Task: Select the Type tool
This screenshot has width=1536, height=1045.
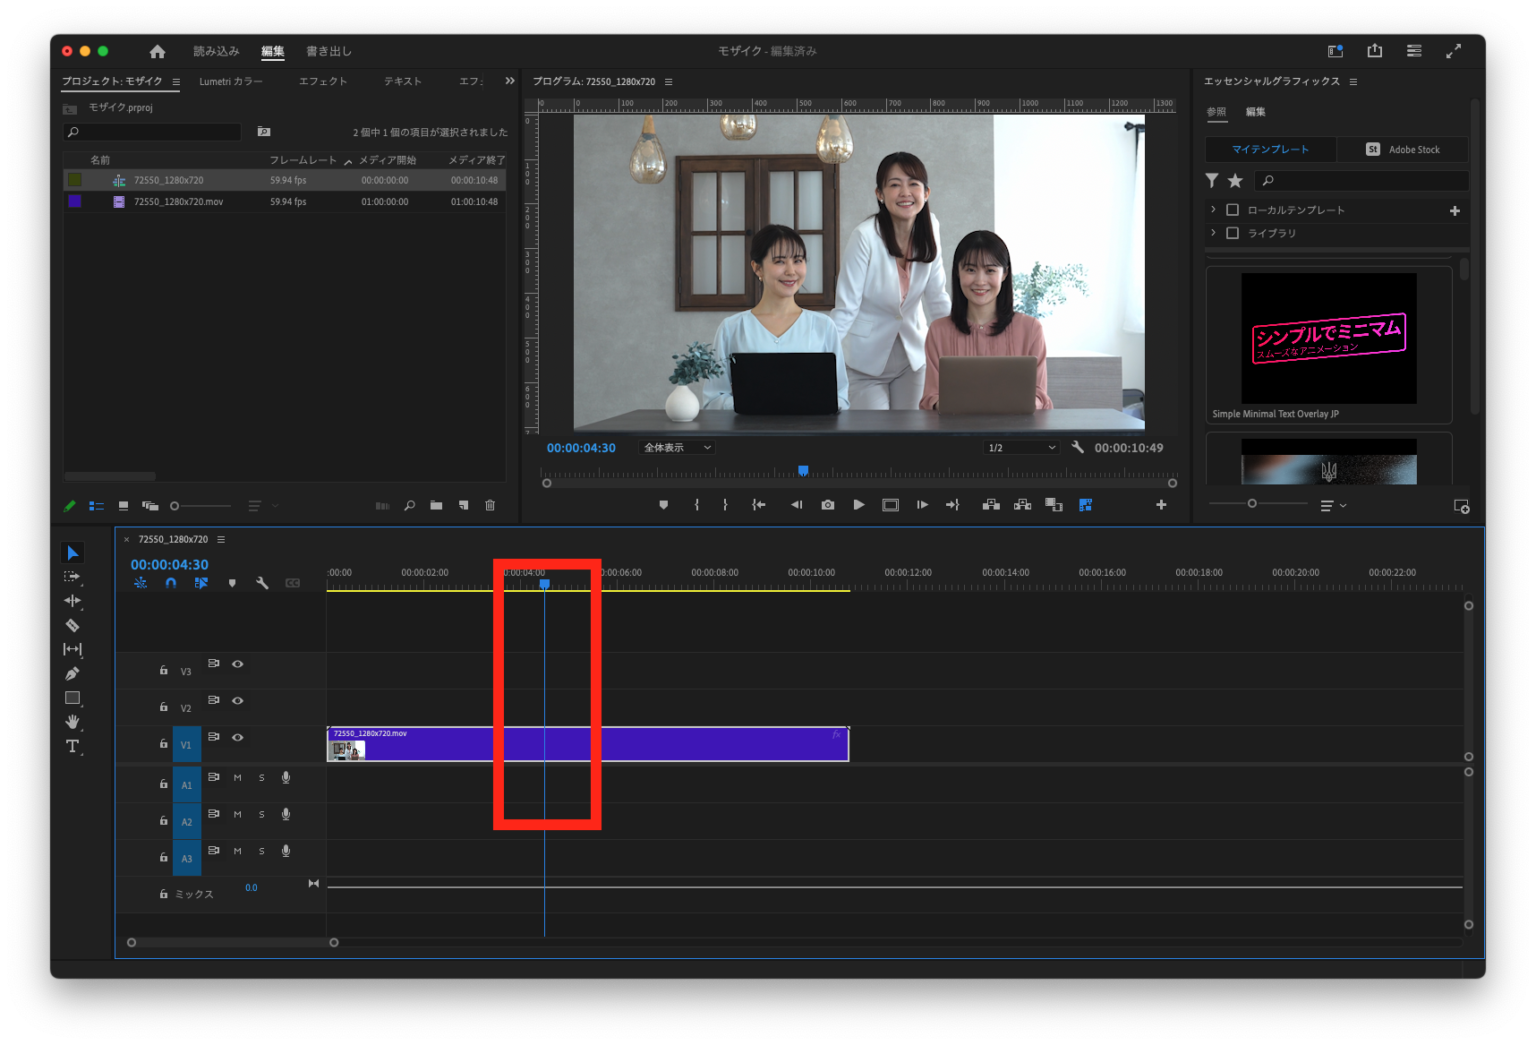Action: point(72,747)
